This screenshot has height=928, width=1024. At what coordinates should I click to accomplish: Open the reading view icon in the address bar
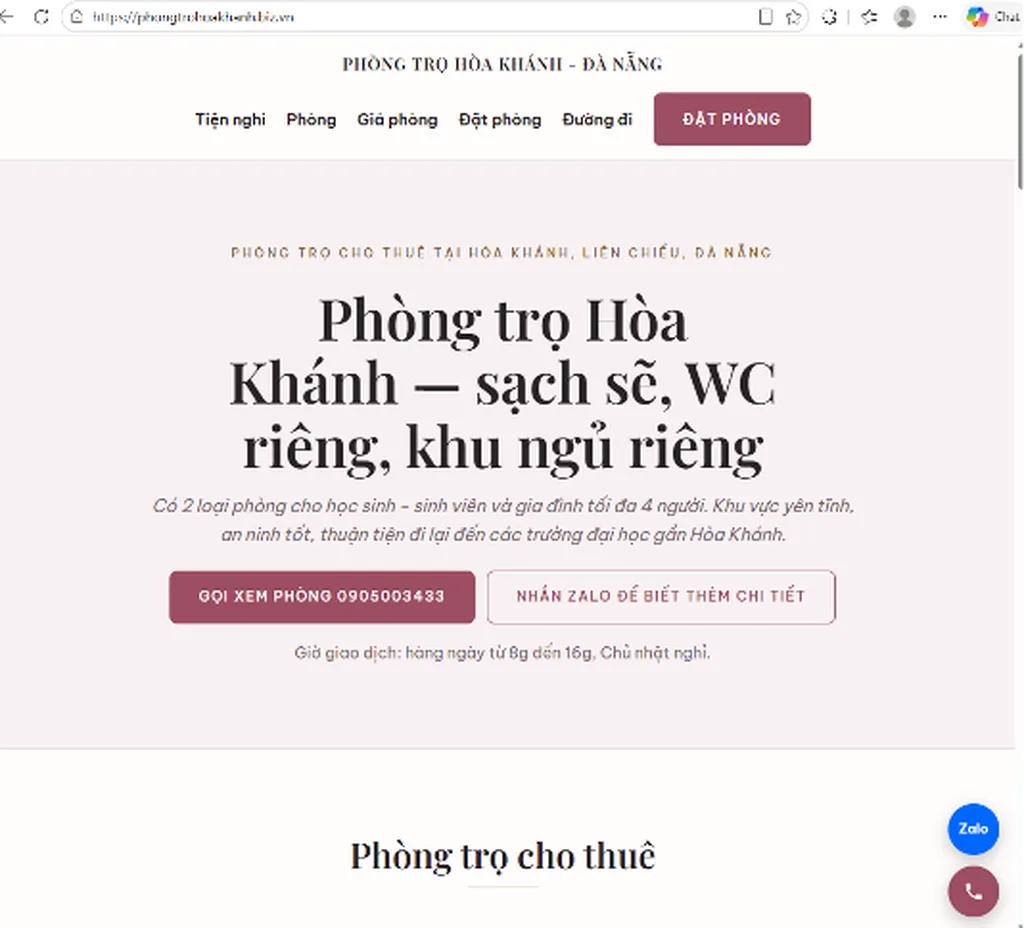pyautogui.click(x=765, y=17)
